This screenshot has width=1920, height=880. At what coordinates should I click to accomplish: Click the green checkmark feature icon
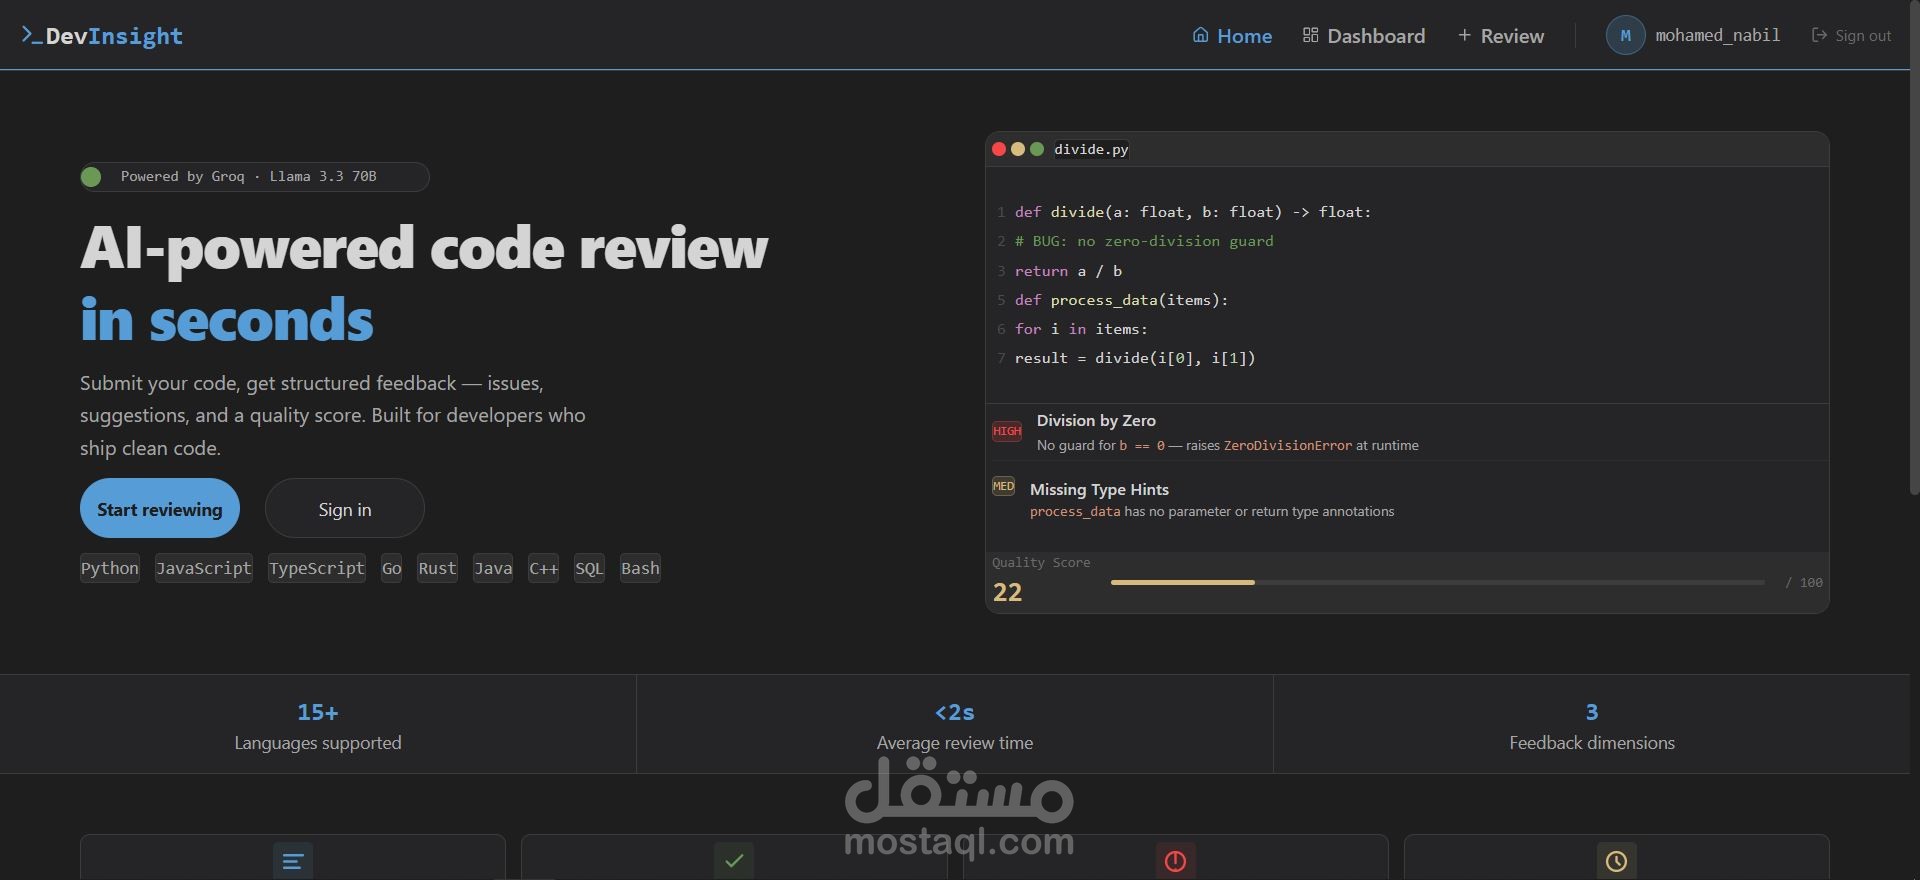coord(734,861)
